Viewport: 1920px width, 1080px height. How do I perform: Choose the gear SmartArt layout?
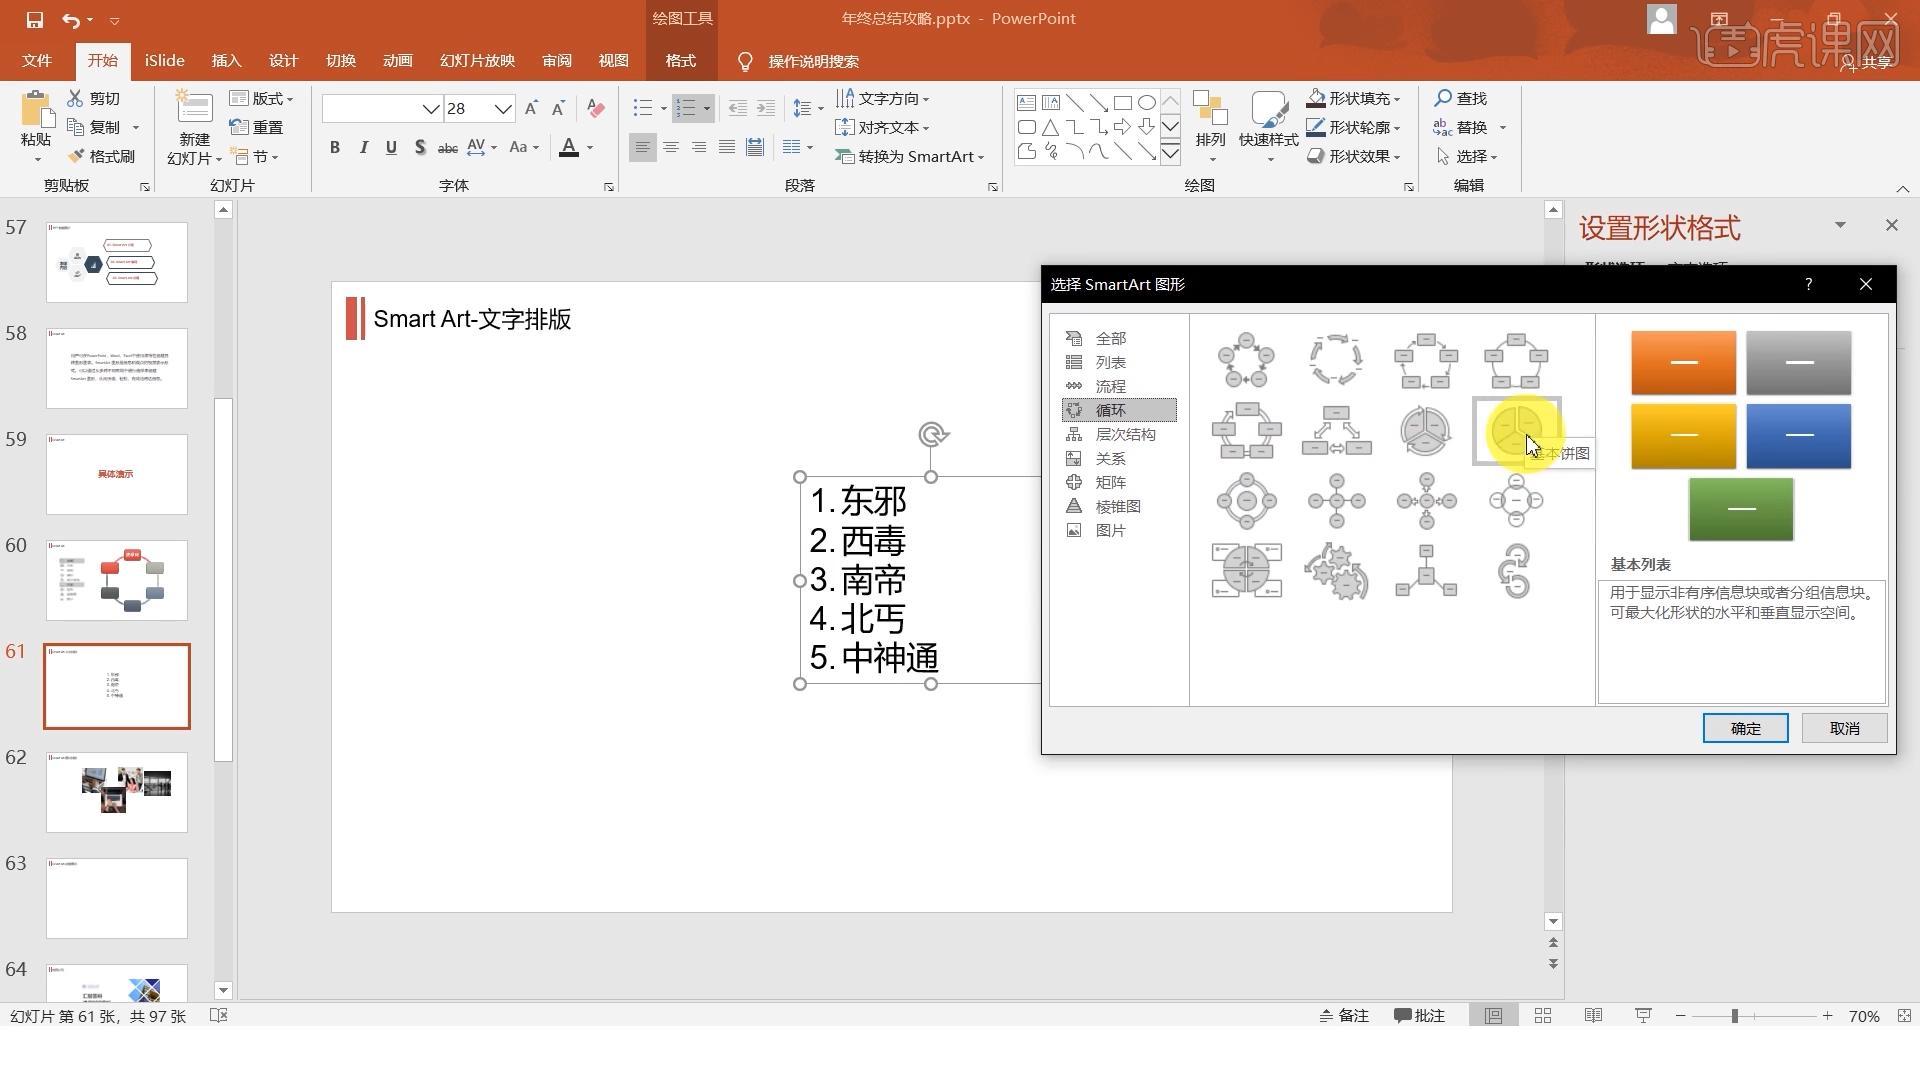click(1336, 571)
